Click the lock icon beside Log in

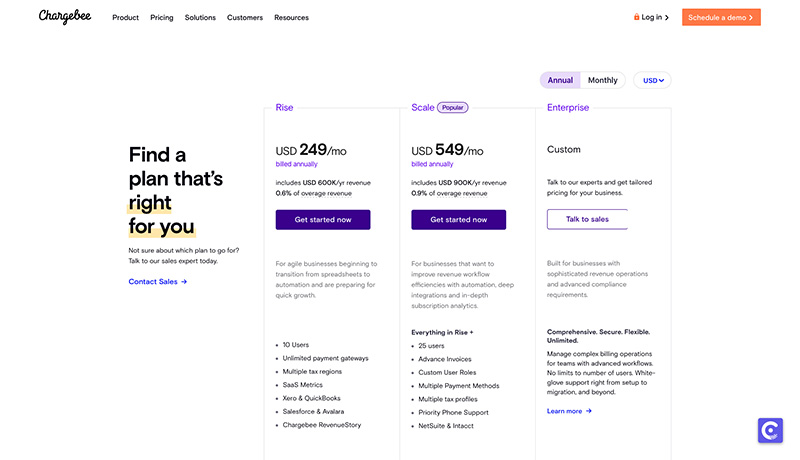click(x=636, y=17)
